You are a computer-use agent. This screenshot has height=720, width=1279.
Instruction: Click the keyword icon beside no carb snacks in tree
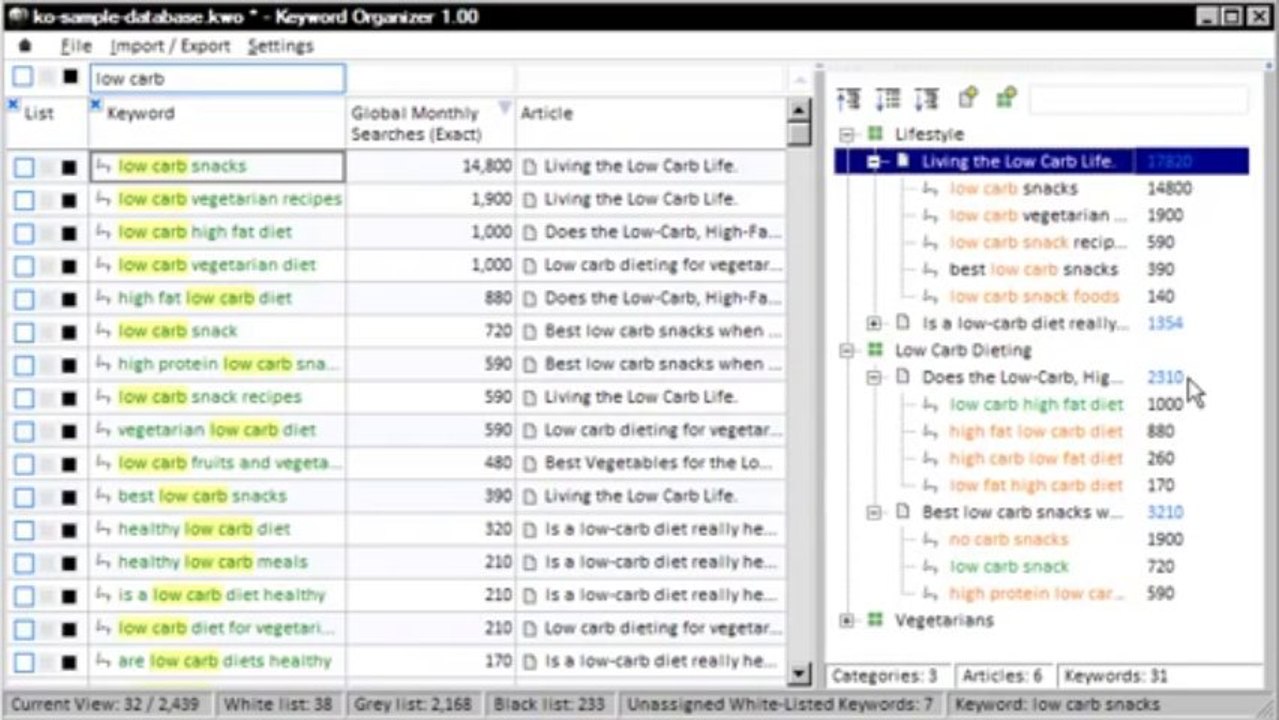click(930, 539)
